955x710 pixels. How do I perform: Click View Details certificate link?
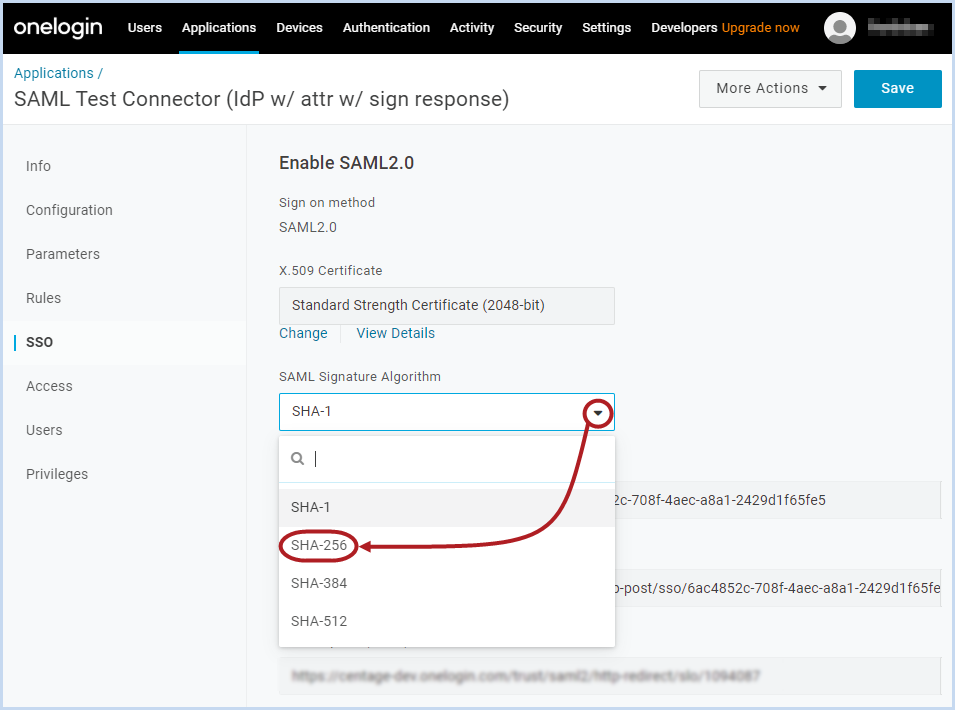tap(395, 333)
